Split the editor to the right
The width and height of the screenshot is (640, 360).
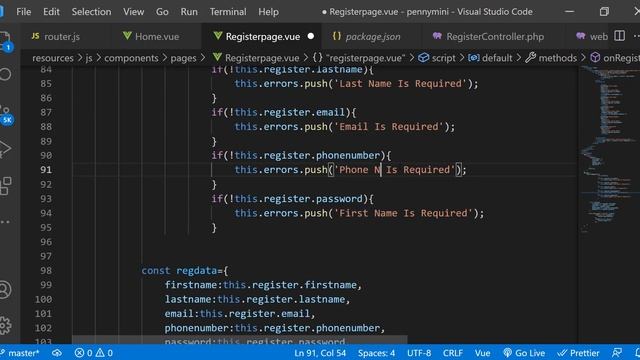coord(619,36)
